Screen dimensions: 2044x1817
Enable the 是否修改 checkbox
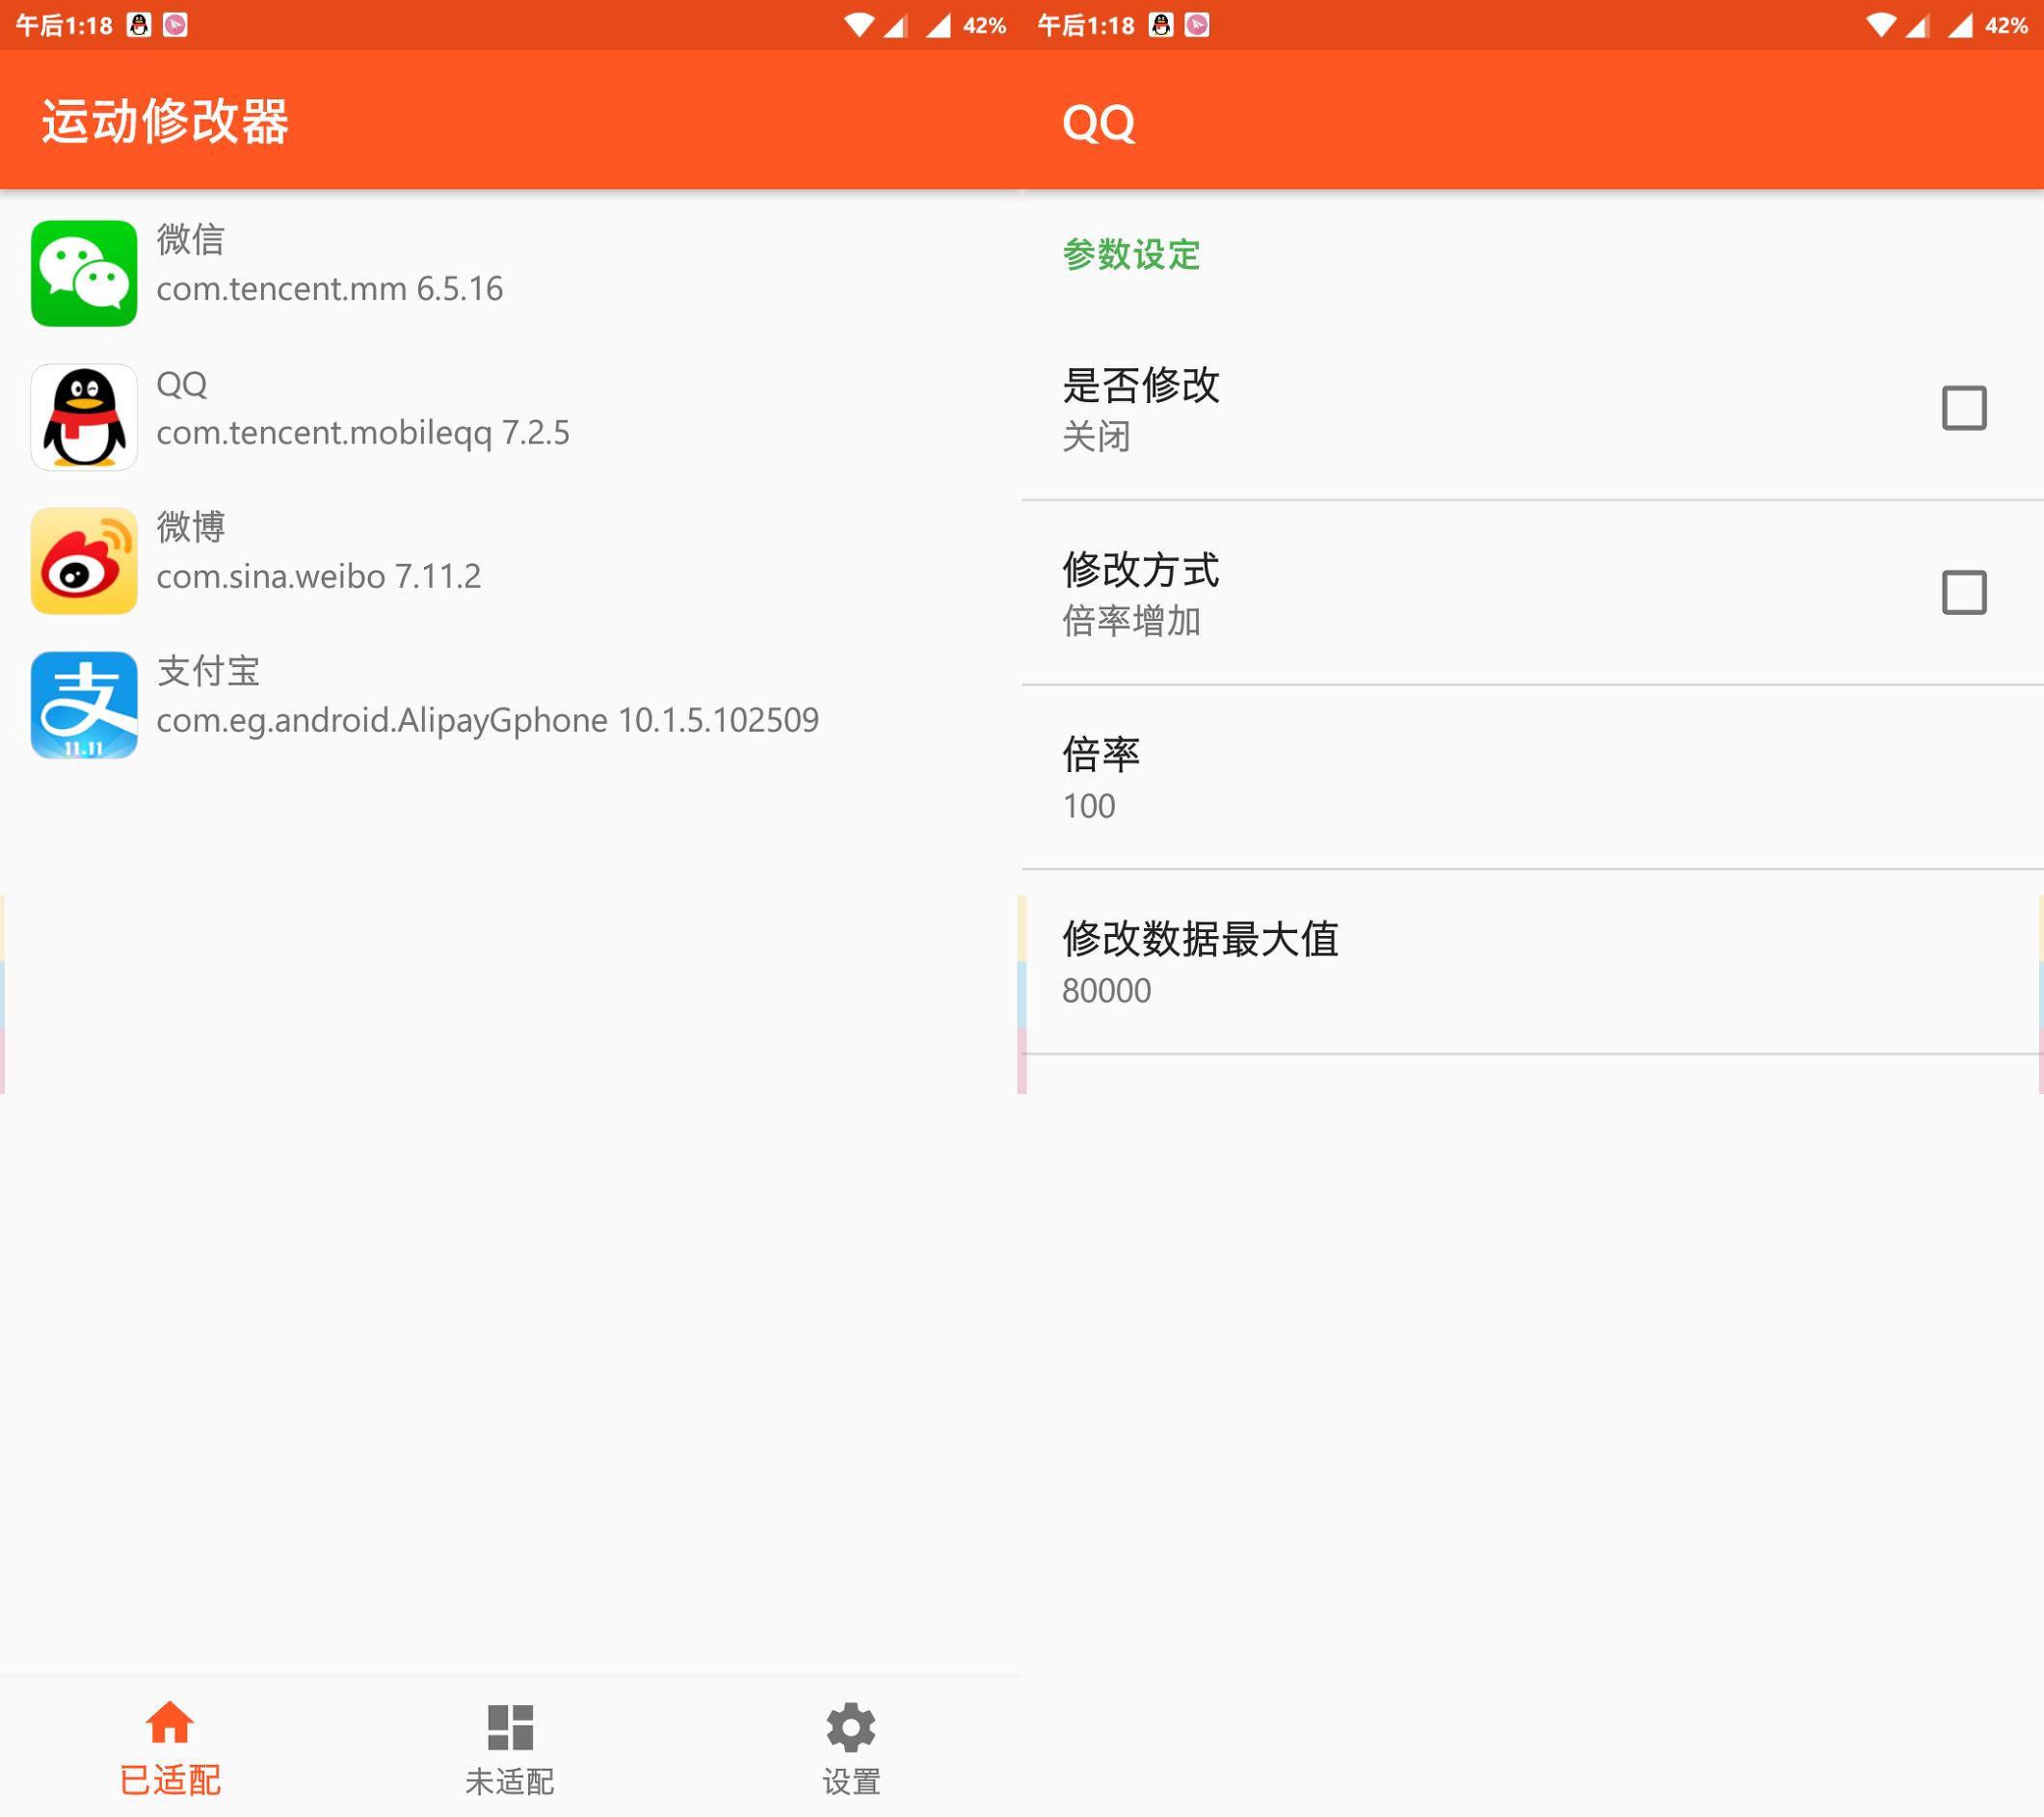tap(1963, 408)
